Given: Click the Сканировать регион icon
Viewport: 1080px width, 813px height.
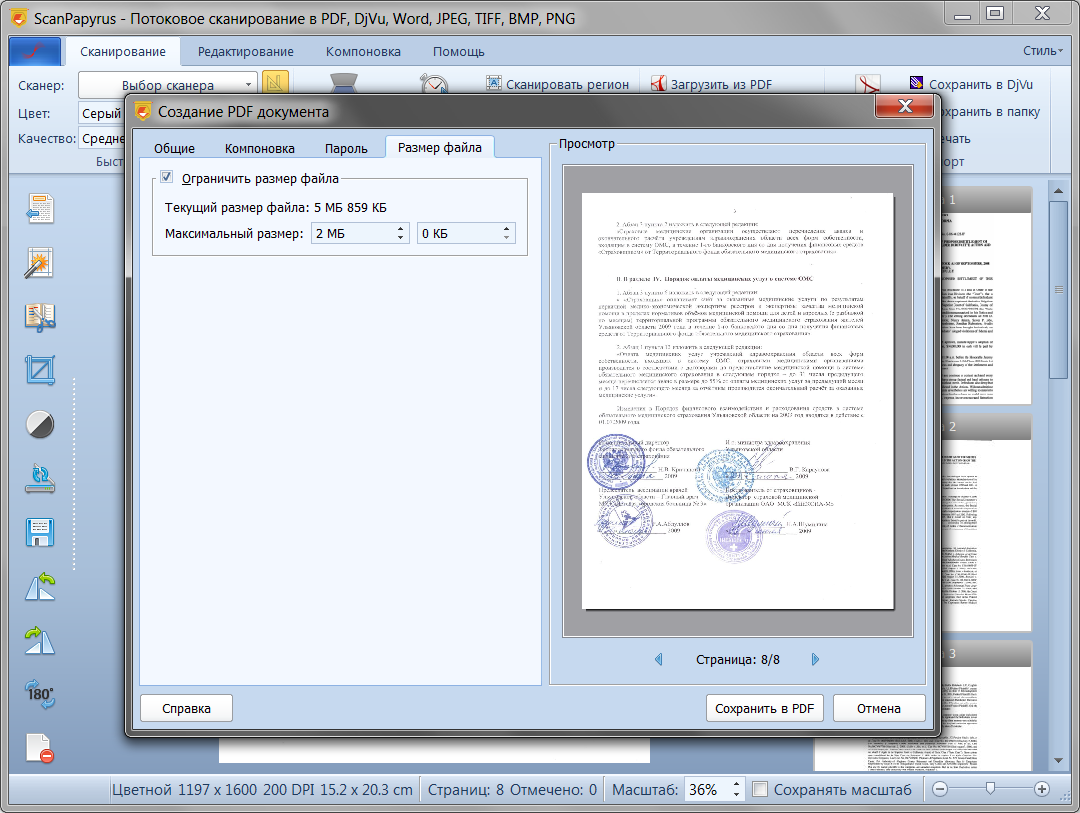Looking at the screenshot, I should [494, 83].
